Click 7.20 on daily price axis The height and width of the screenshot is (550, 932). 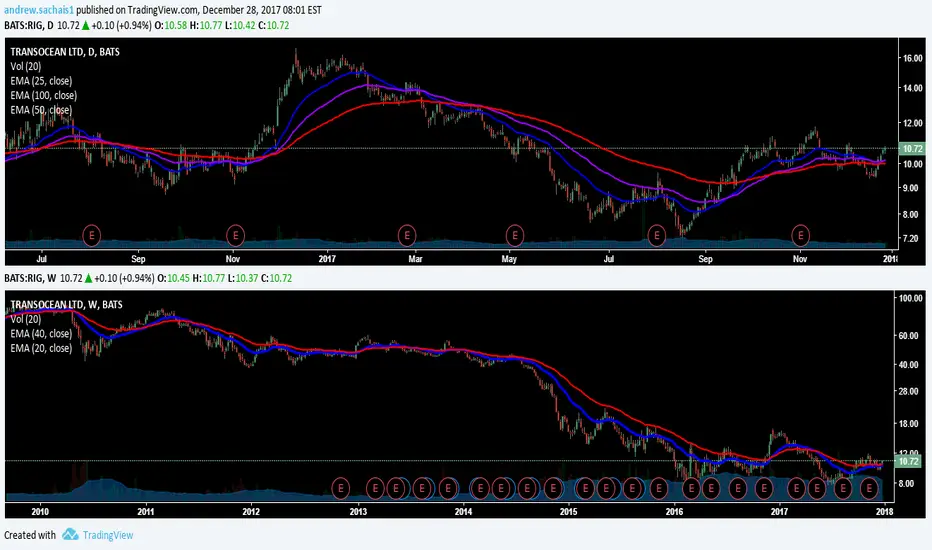pyautogui.click(x=911, y=238)
